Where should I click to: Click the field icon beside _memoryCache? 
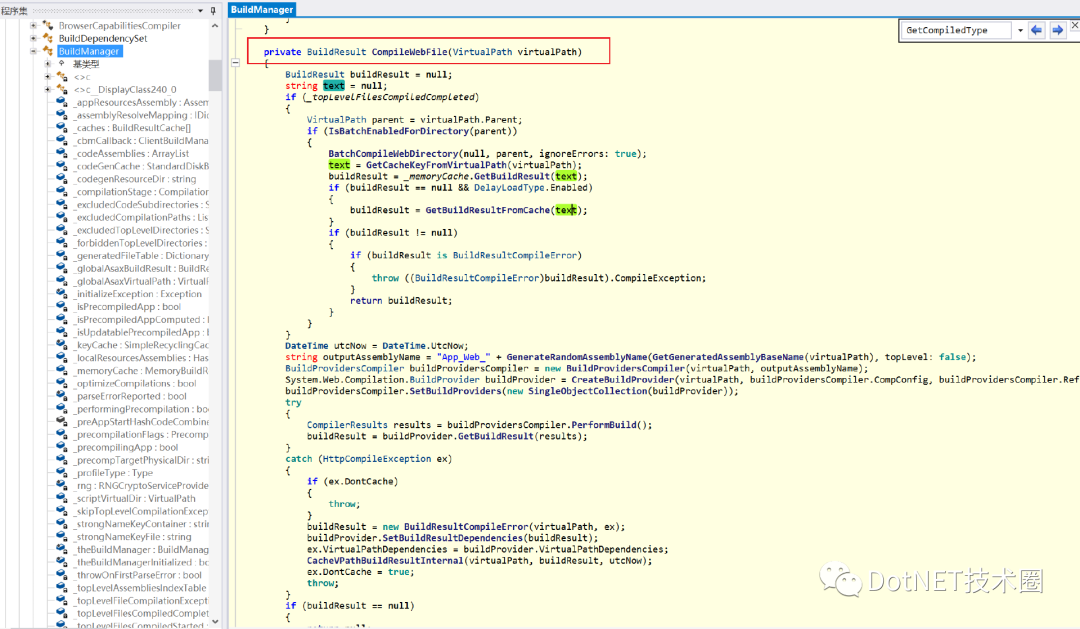point(62,371)
